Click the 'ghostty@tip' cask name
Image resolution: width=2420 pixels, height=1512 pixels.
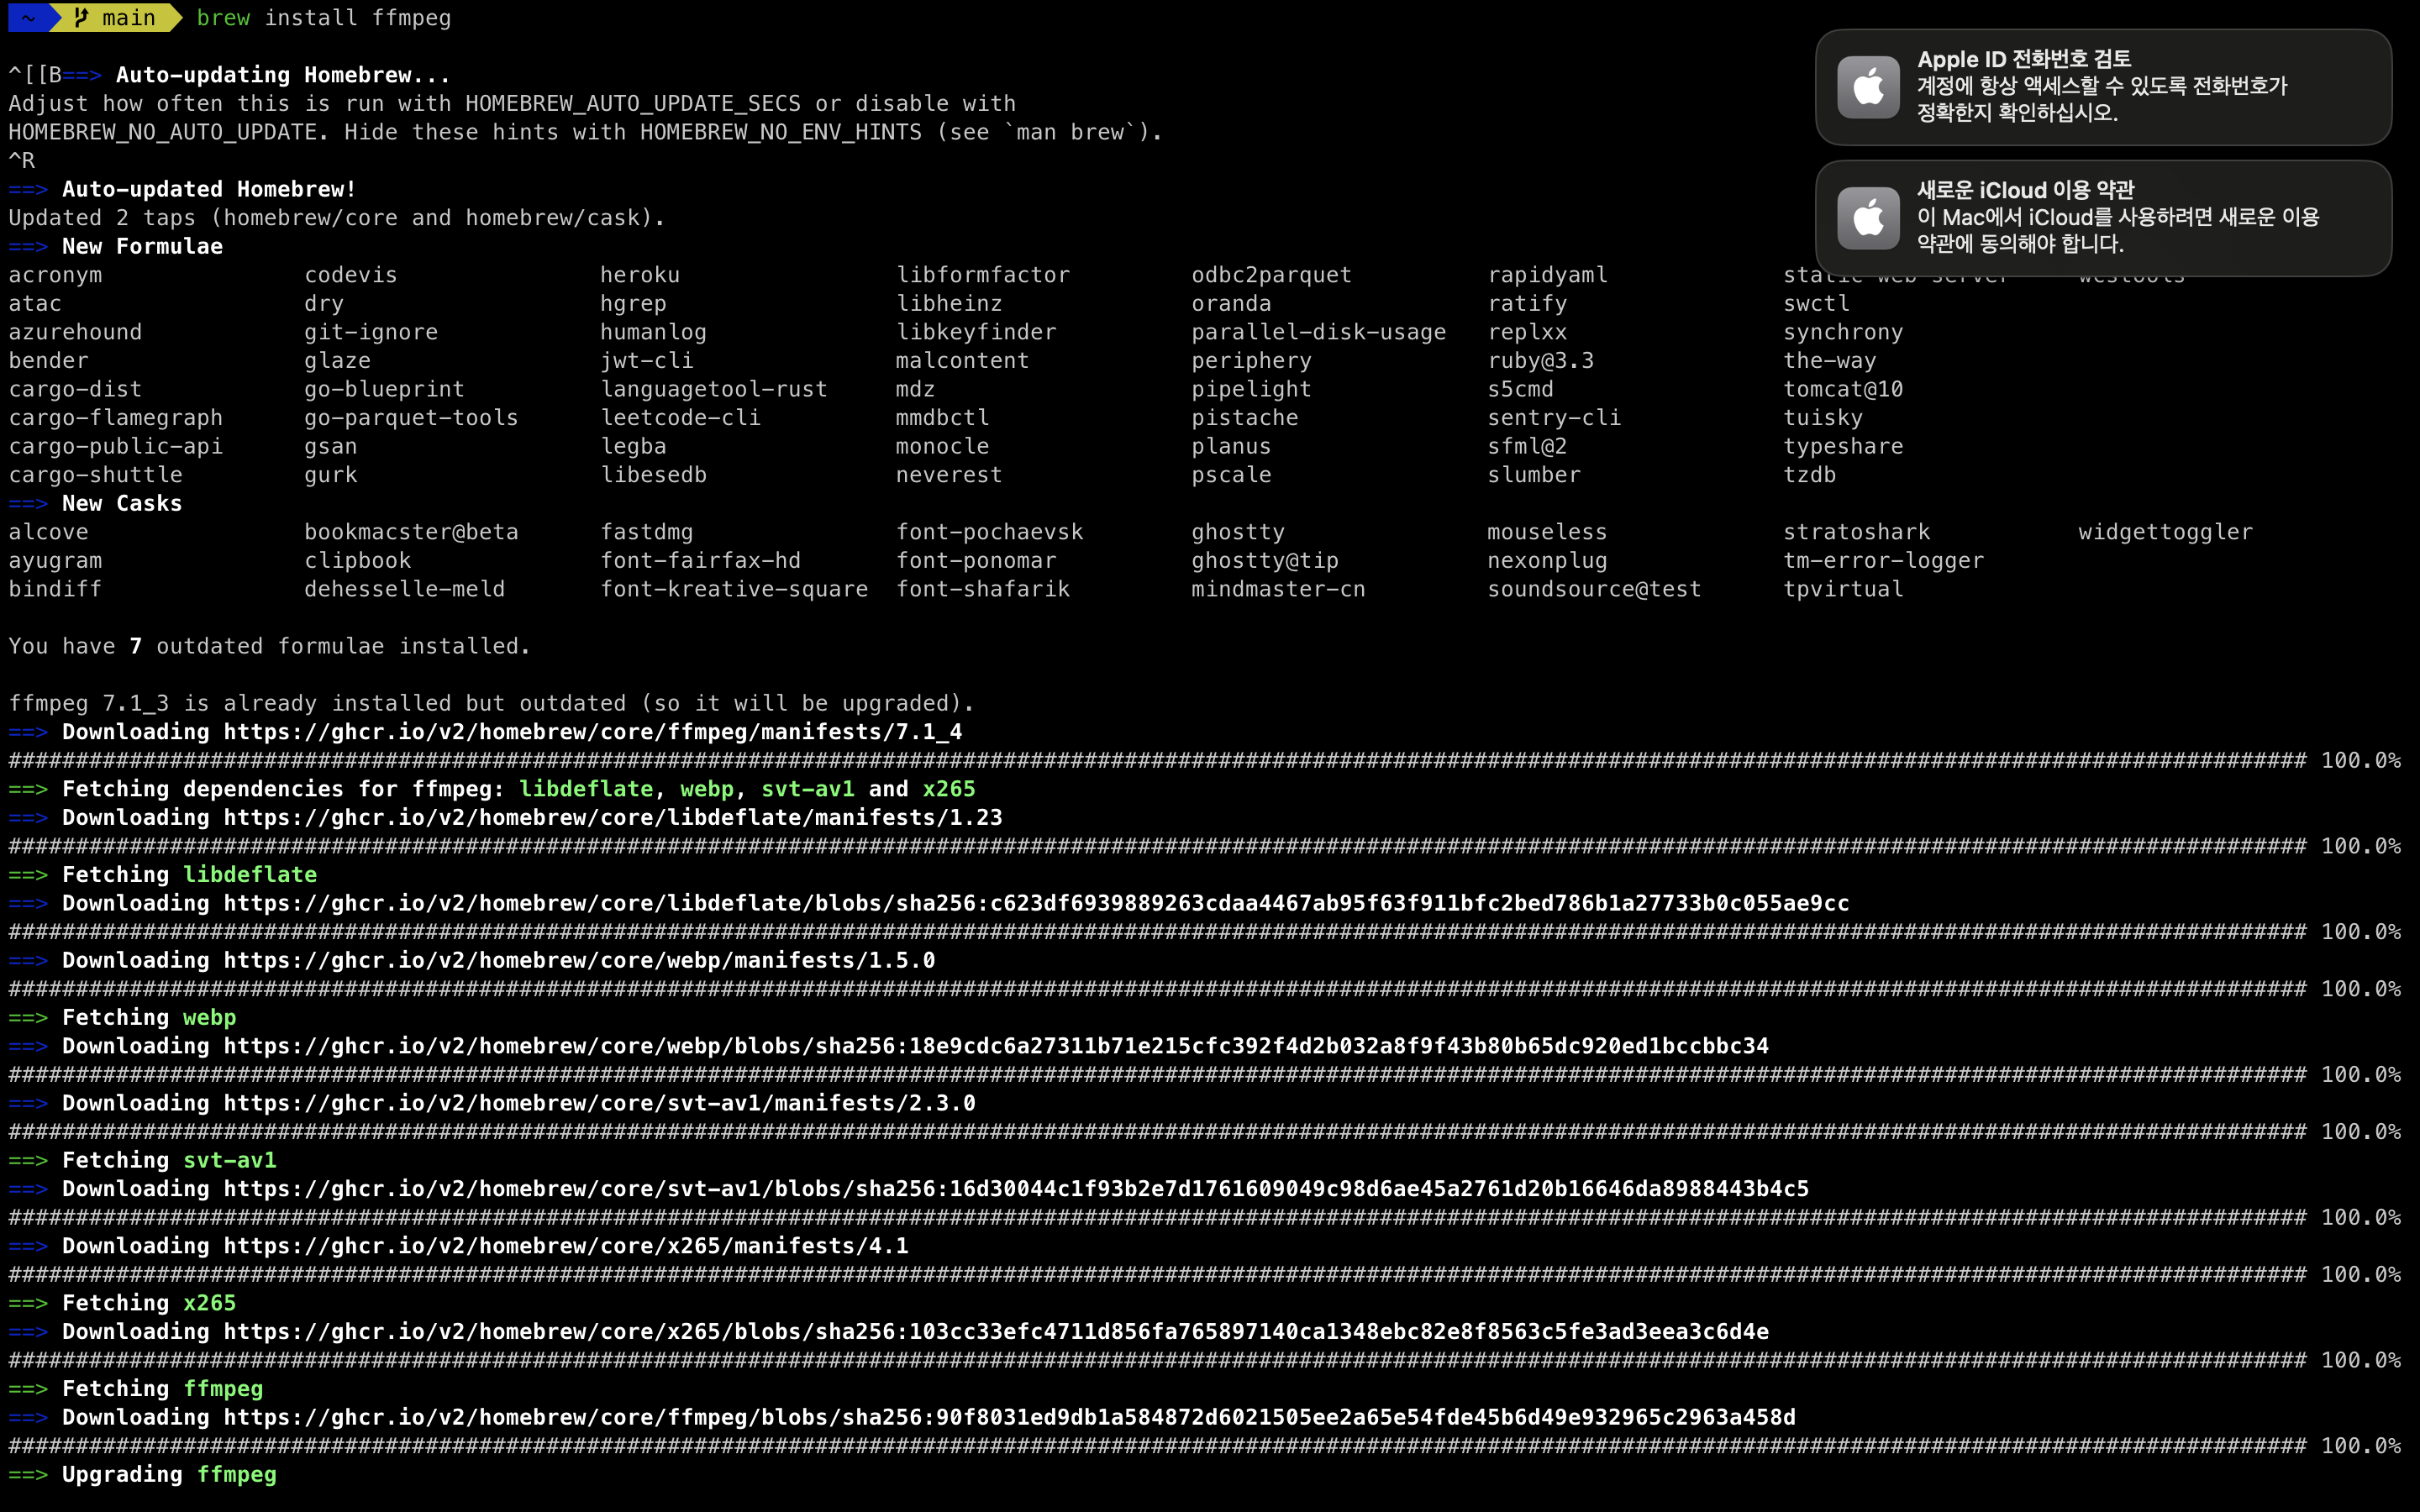(x=1265, y=561)
